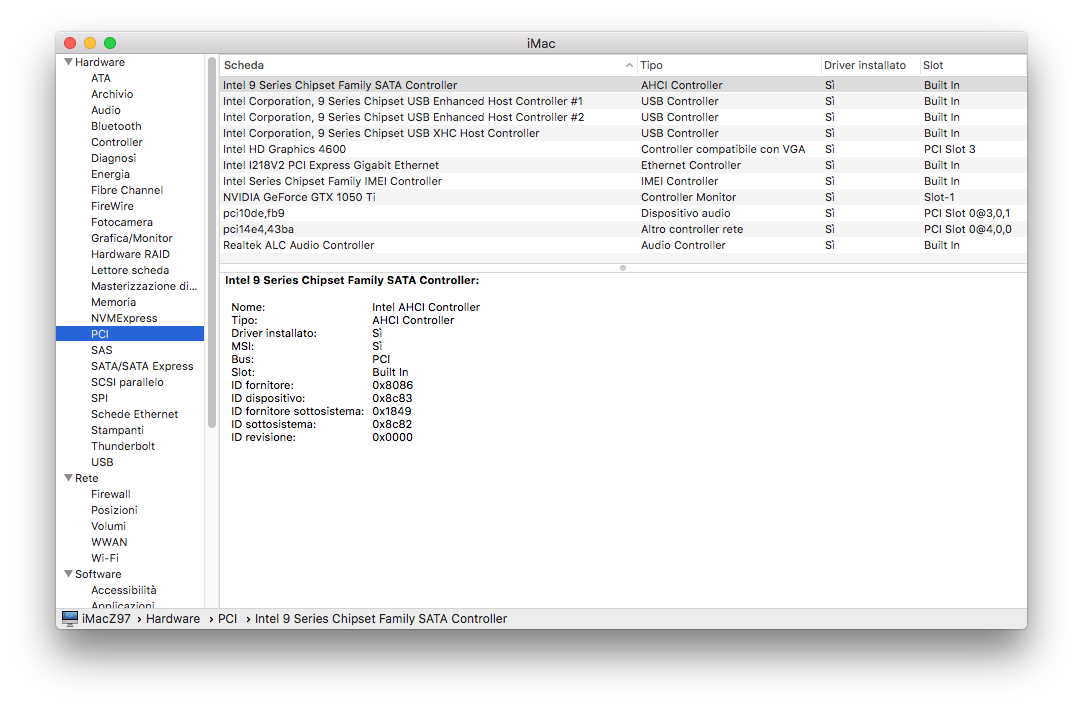Viewport: 1083px width, 709px height.
Task: Click the sidebar vertical scrollbar
Action: tap(211, 243)
